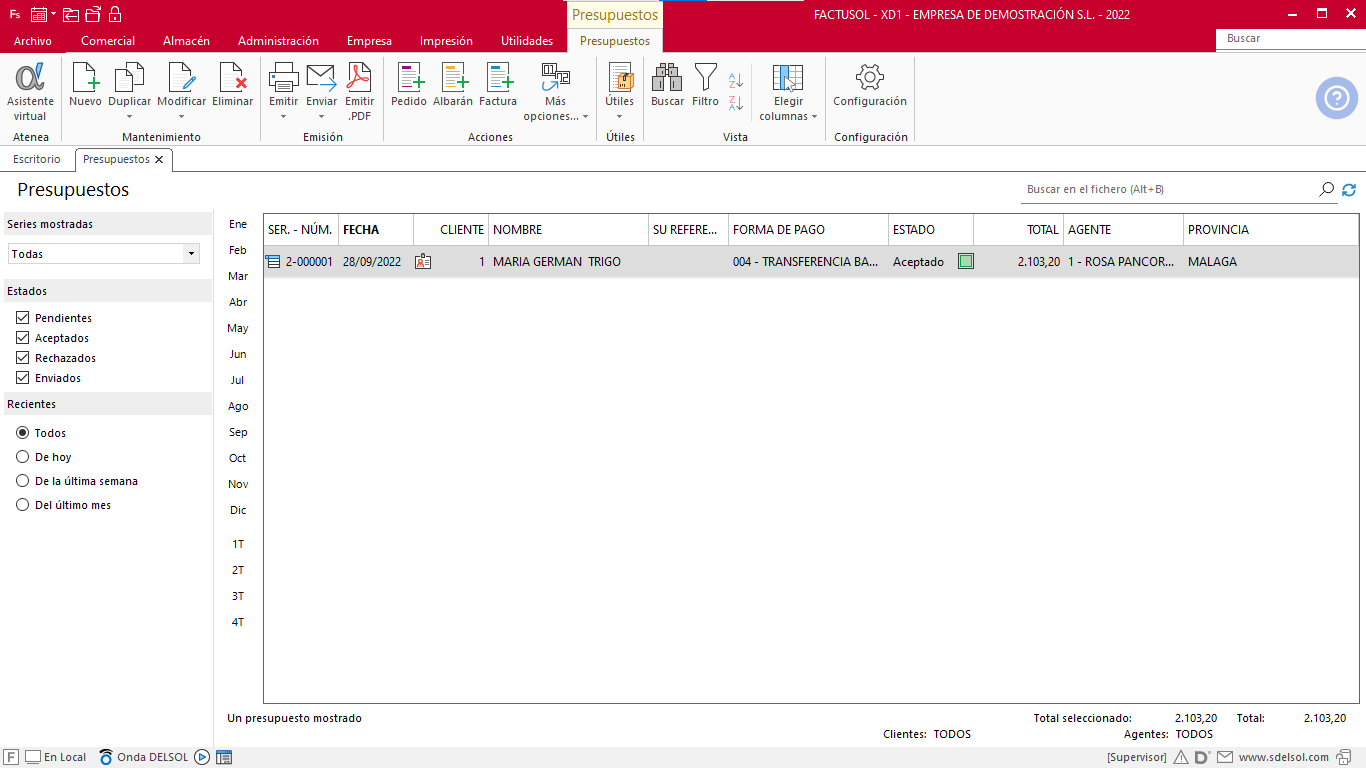Sort ascending A to Z
The image size is (1366, 768).
point(736,80)
